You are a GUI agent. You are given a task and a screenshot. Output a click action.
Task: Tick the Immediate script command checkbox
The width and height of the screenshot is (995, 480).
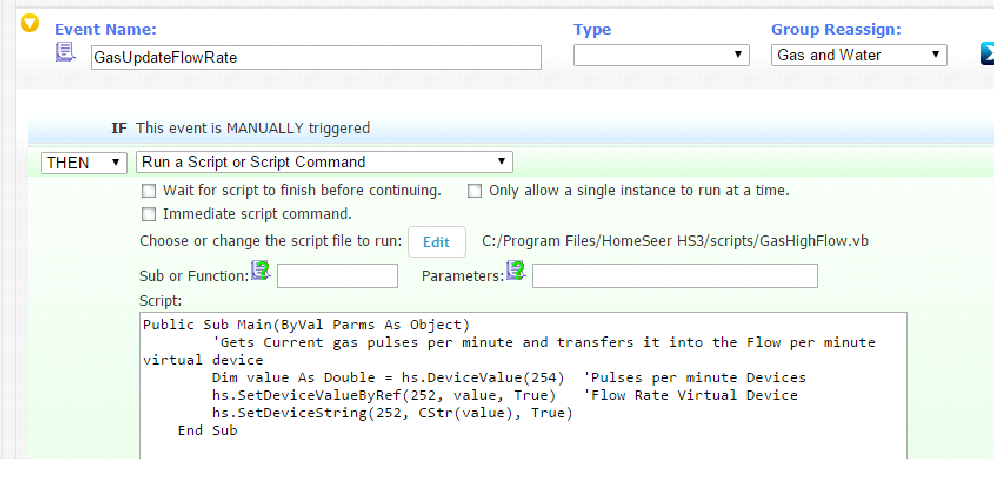click(149, 214)
